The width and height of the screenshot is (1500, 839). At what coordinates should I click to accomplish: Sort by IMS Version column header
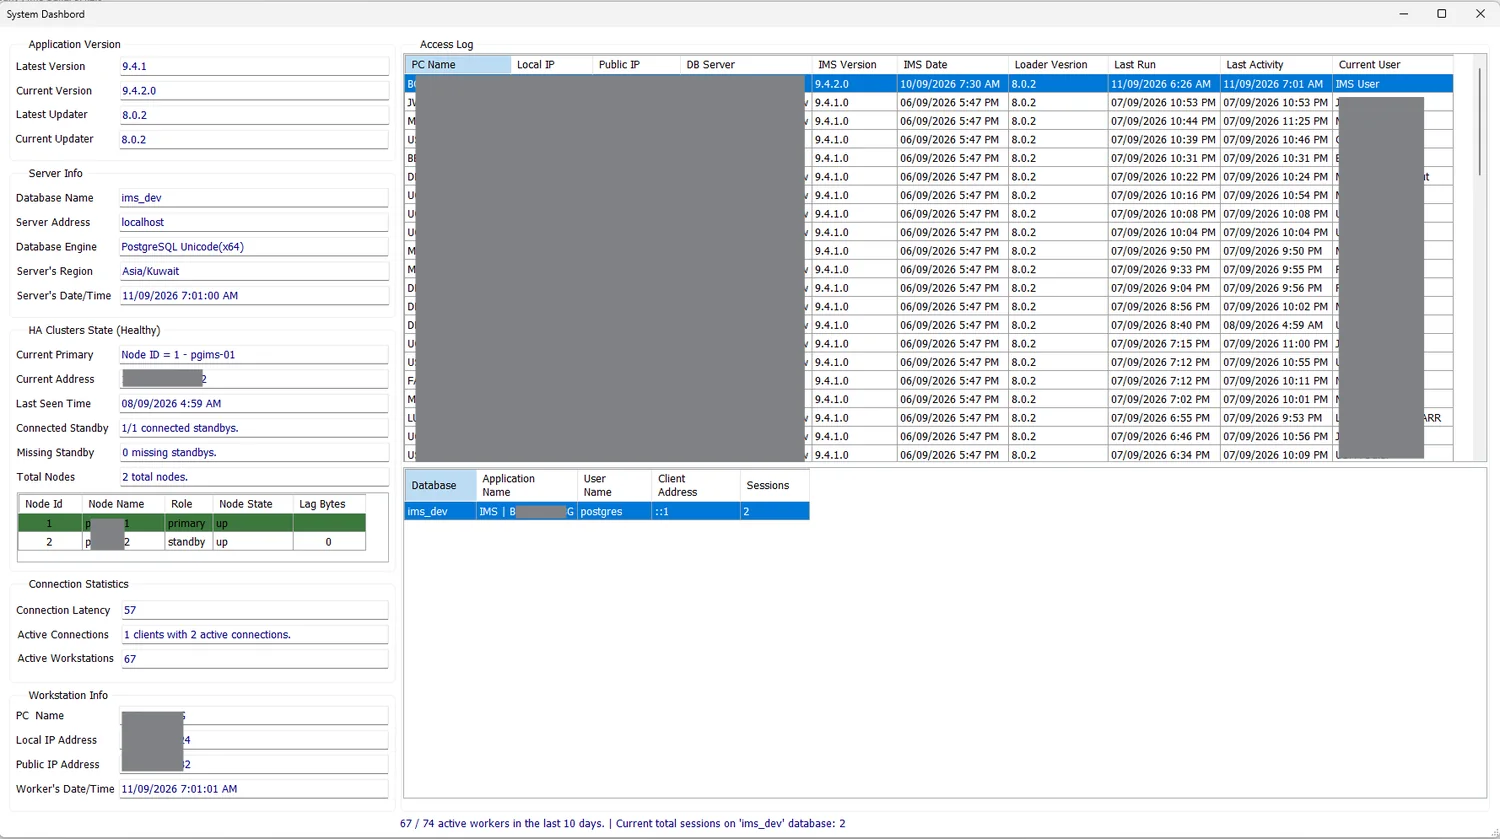click(854, 65)
